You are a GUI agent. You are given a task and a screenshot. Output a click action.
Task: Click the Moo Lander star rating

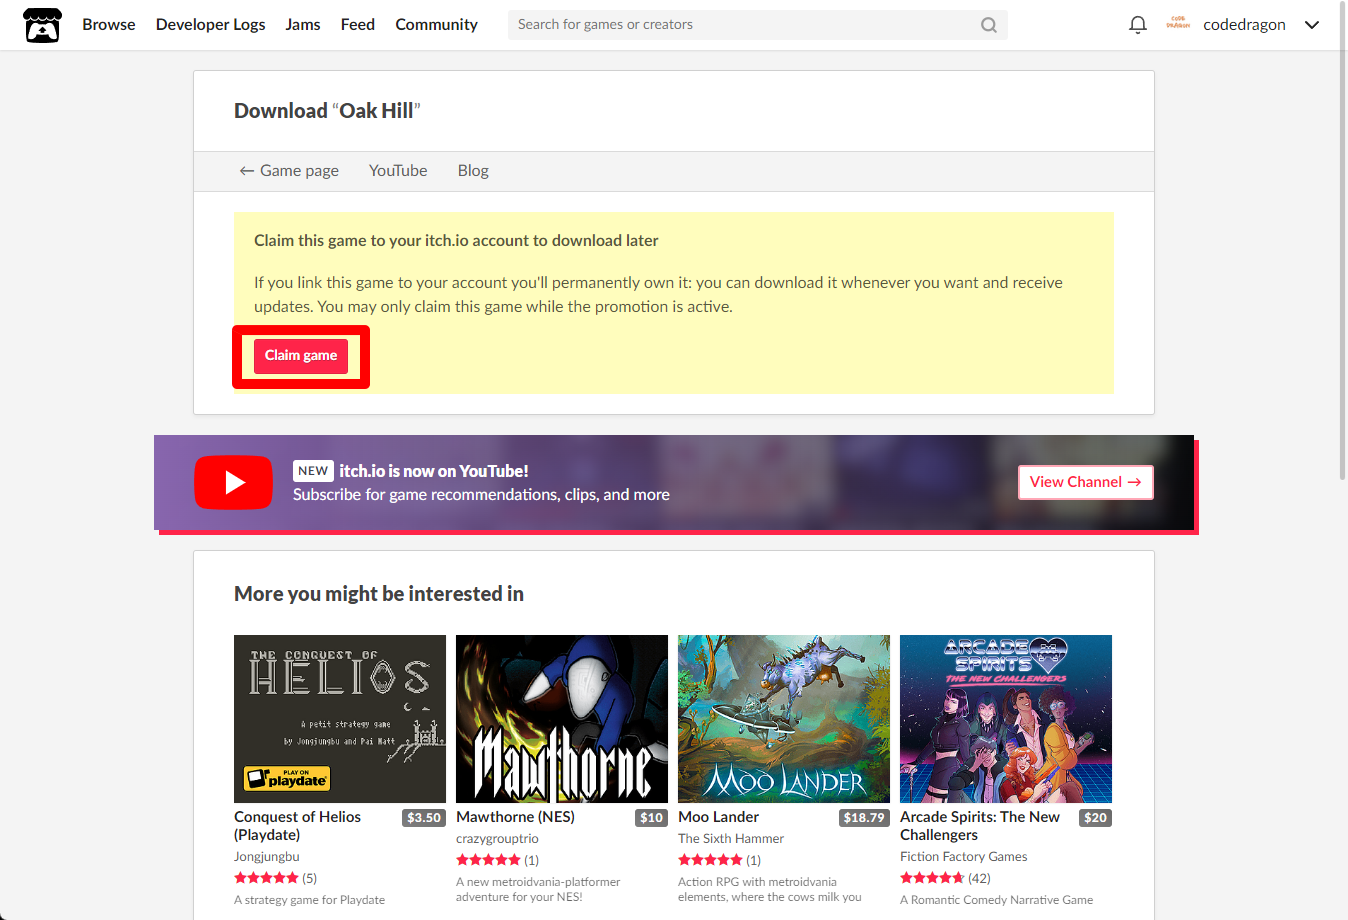coord(710,860)
